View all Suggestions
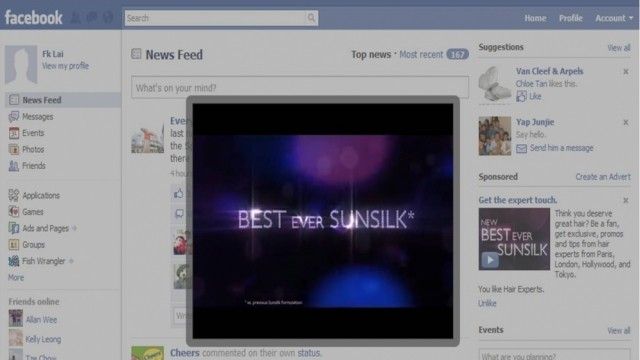Viewport: 640px width, 360px height. coord(619,48)
